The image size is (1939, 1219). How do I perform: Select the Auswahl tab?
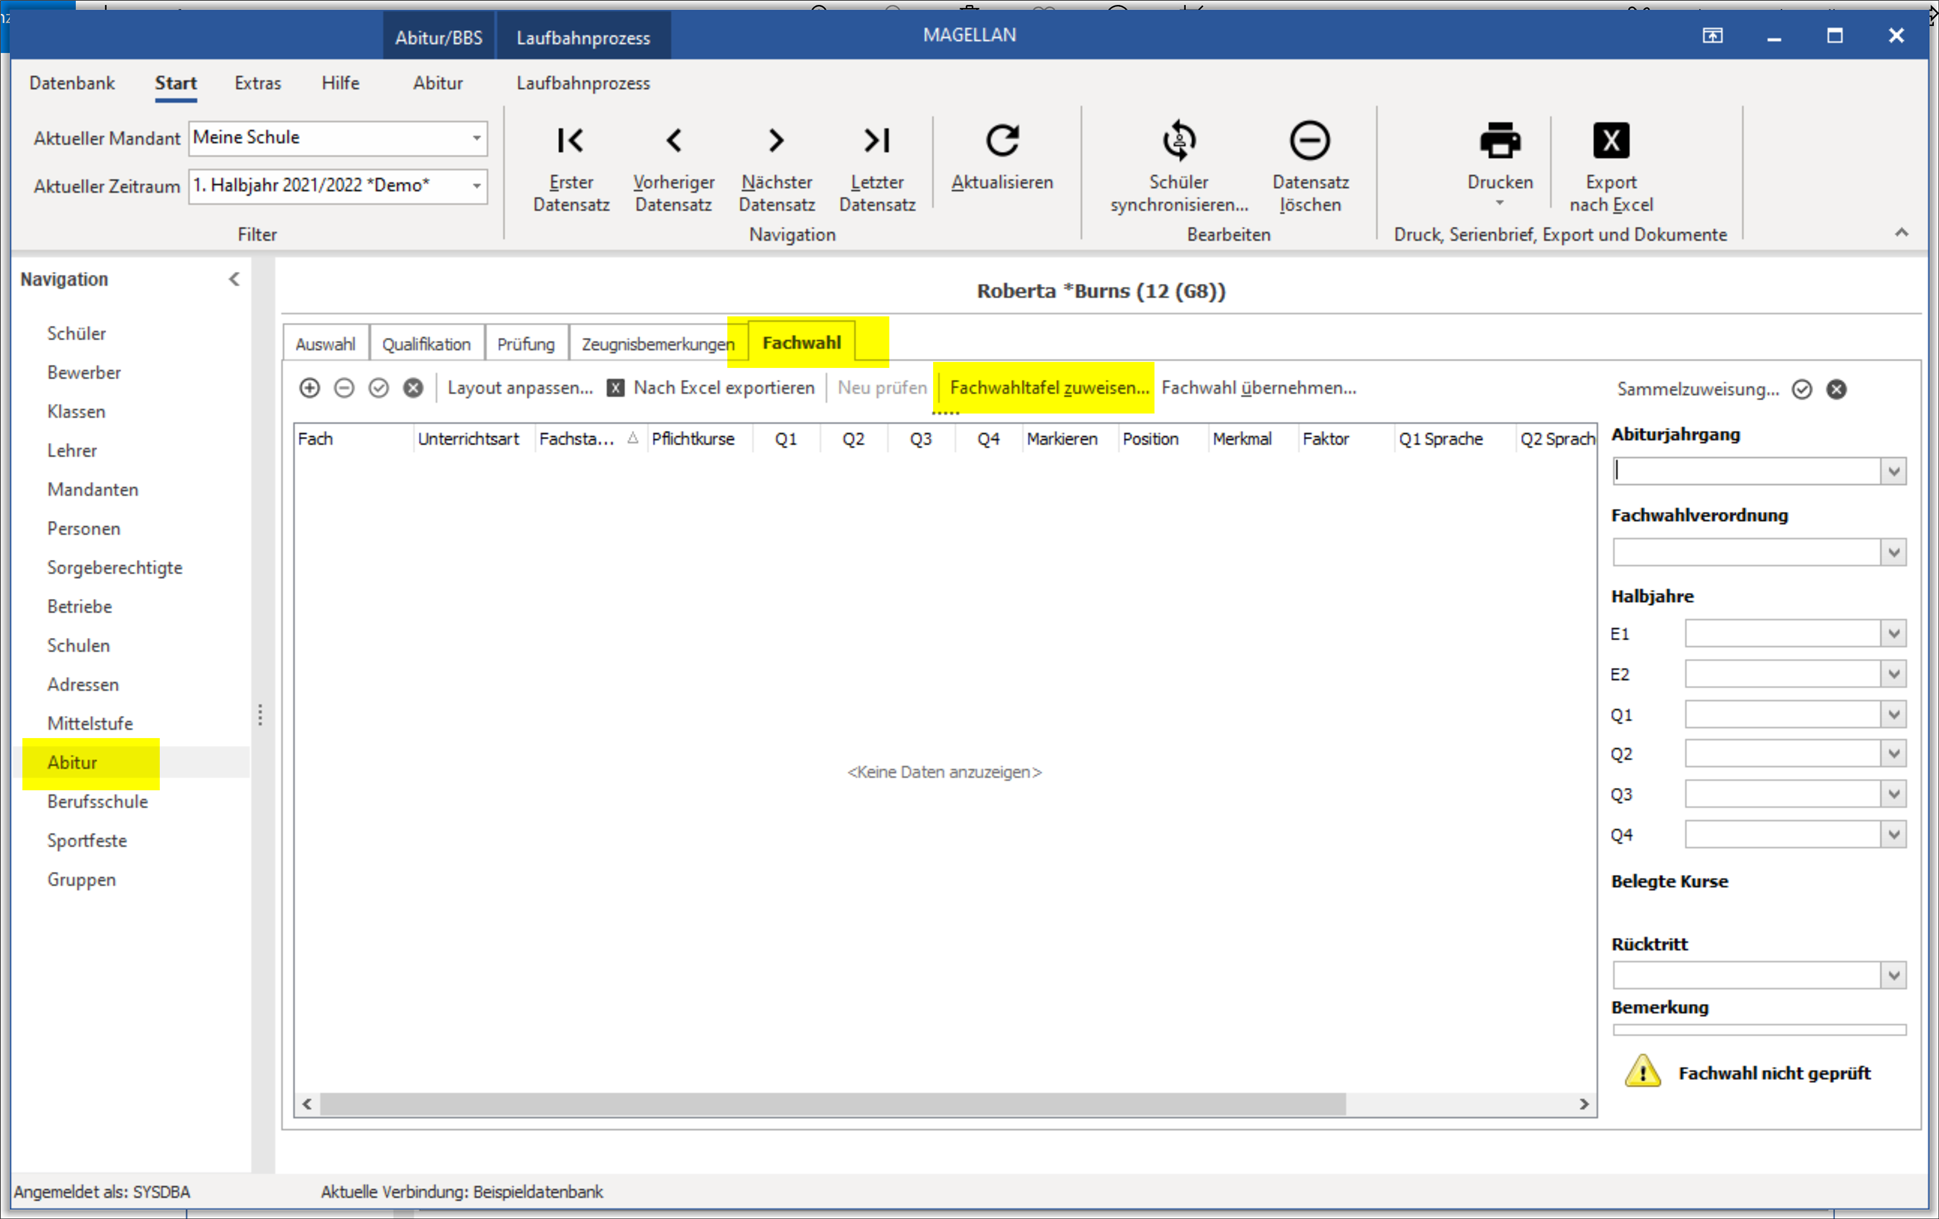click(x=325, y=344)
